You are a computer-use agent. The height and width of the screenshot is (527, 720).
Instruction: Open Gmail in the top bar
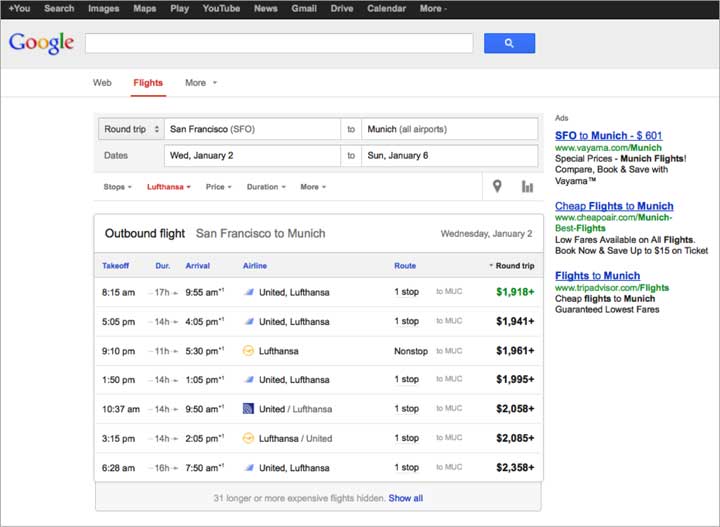click(x=304, y=8)
